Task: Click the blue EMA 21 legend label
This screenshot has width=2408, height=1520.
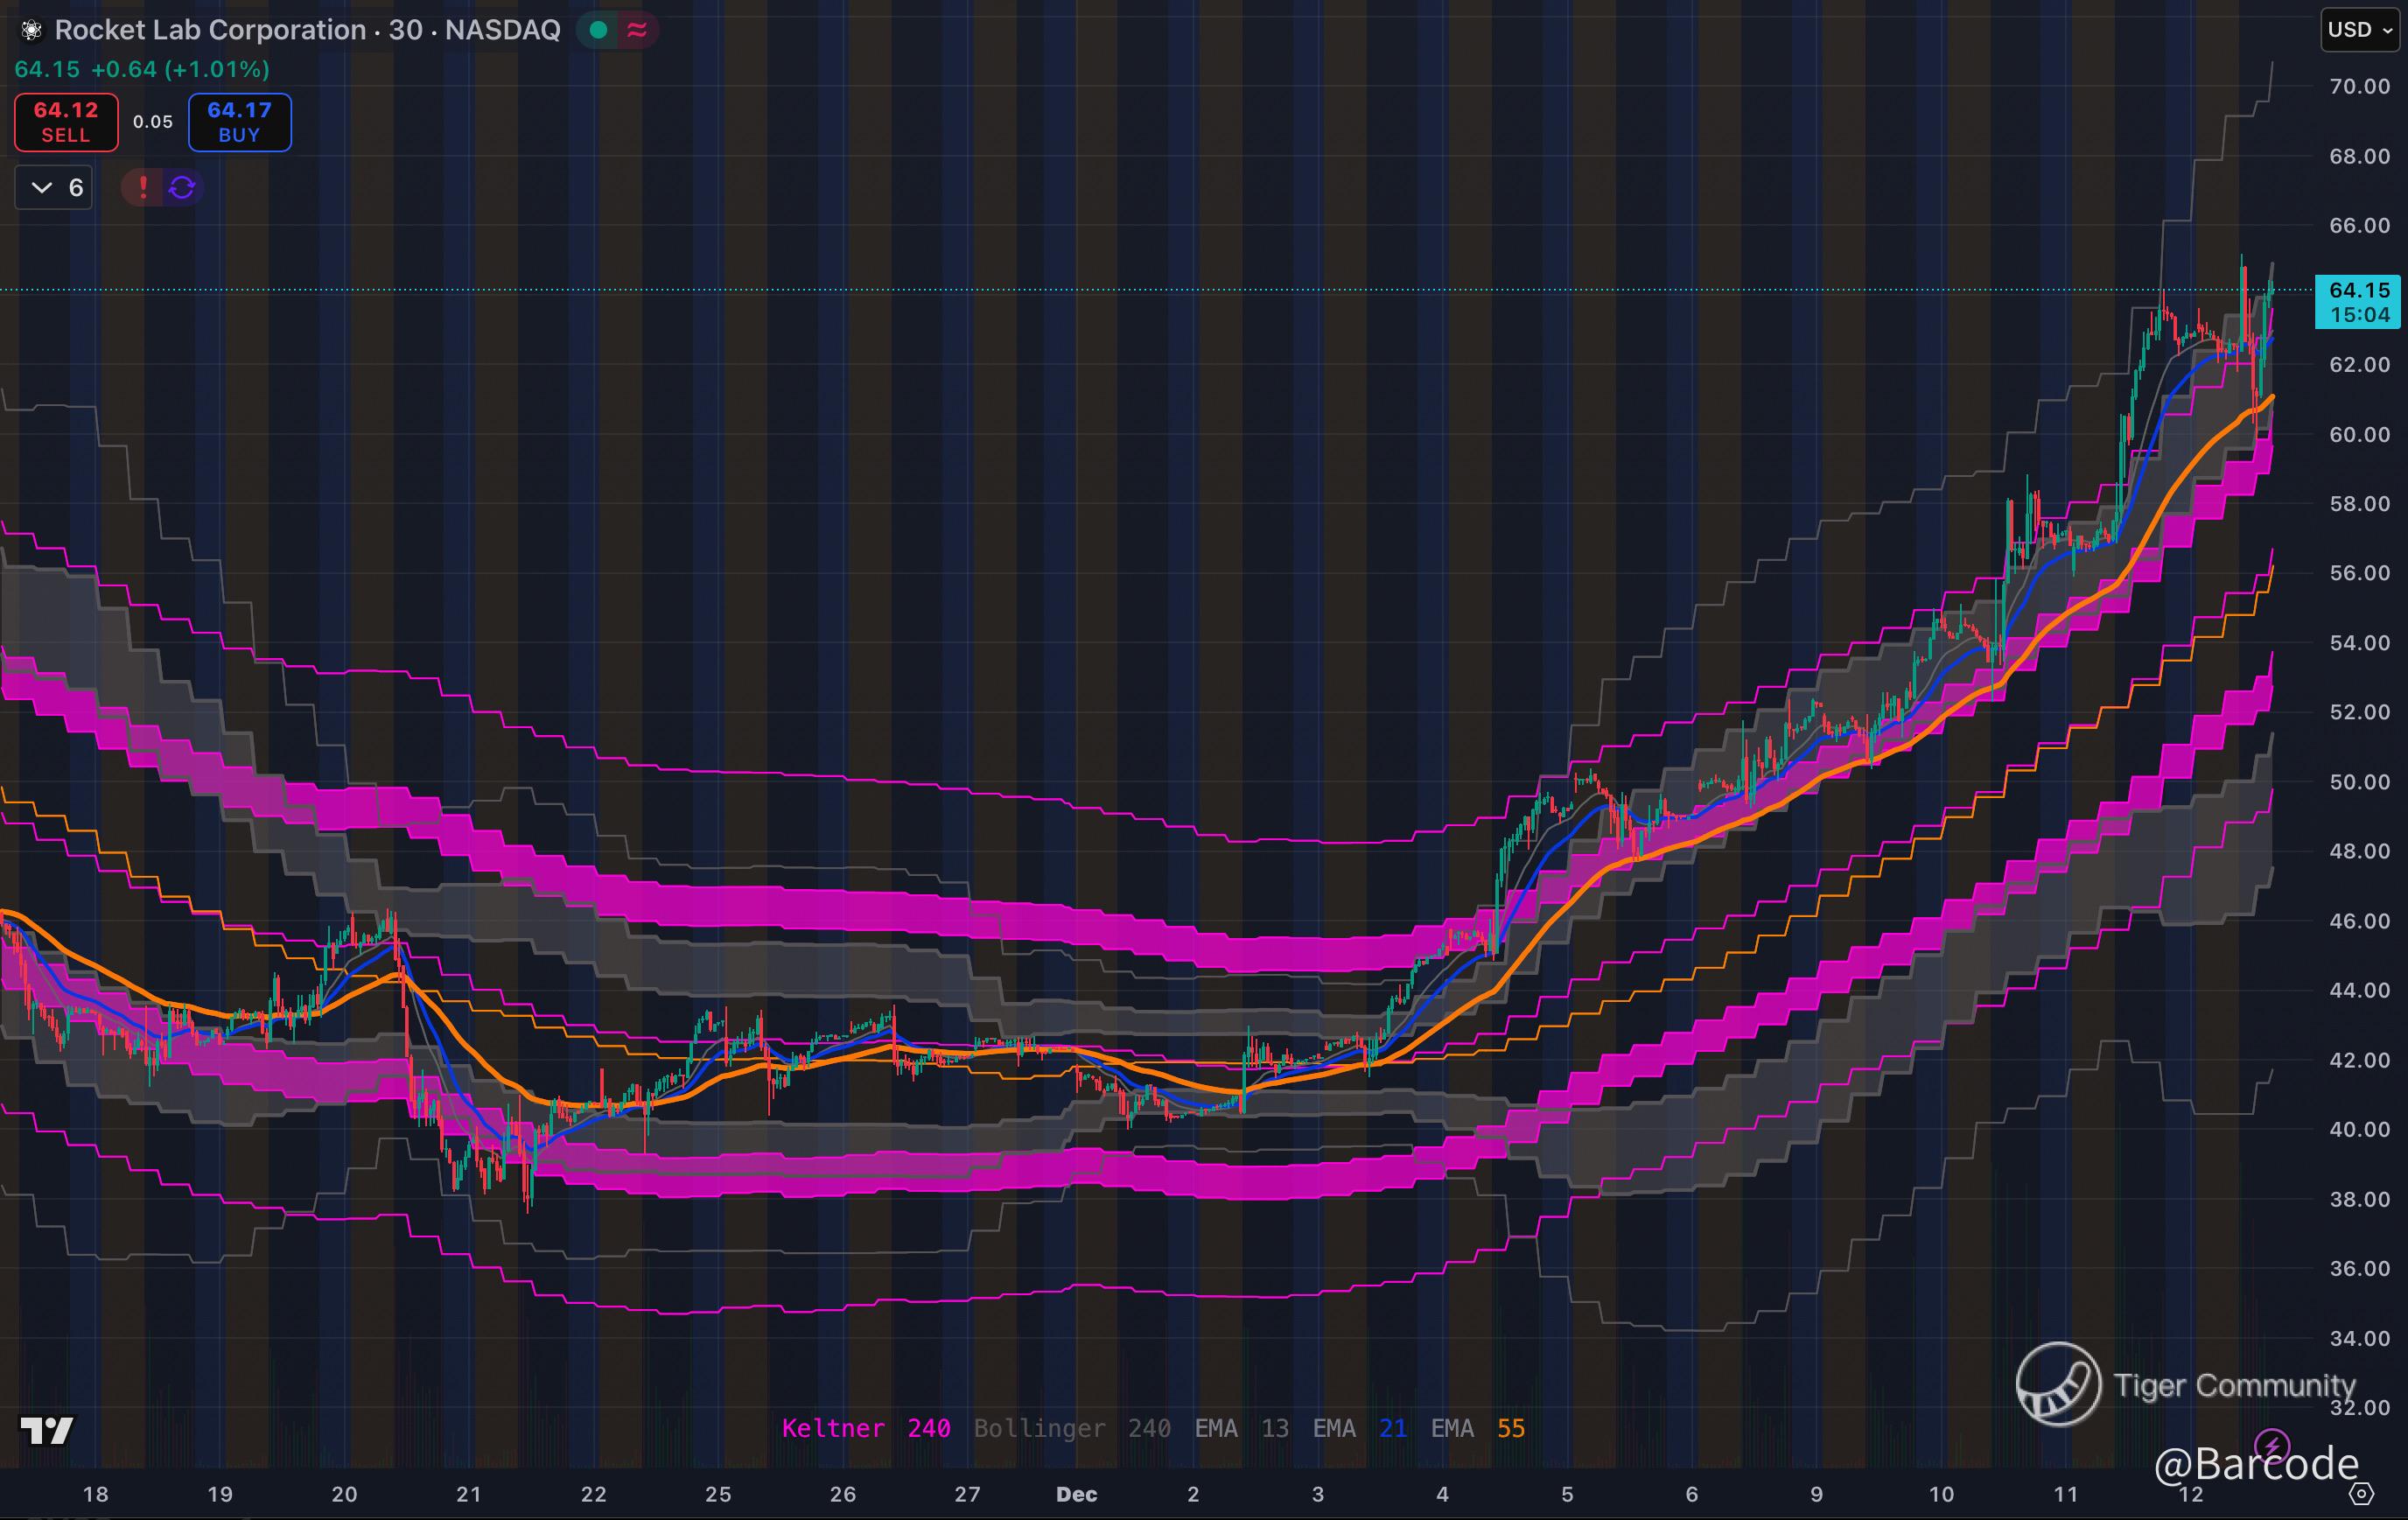Action: coord(1359,1428)
